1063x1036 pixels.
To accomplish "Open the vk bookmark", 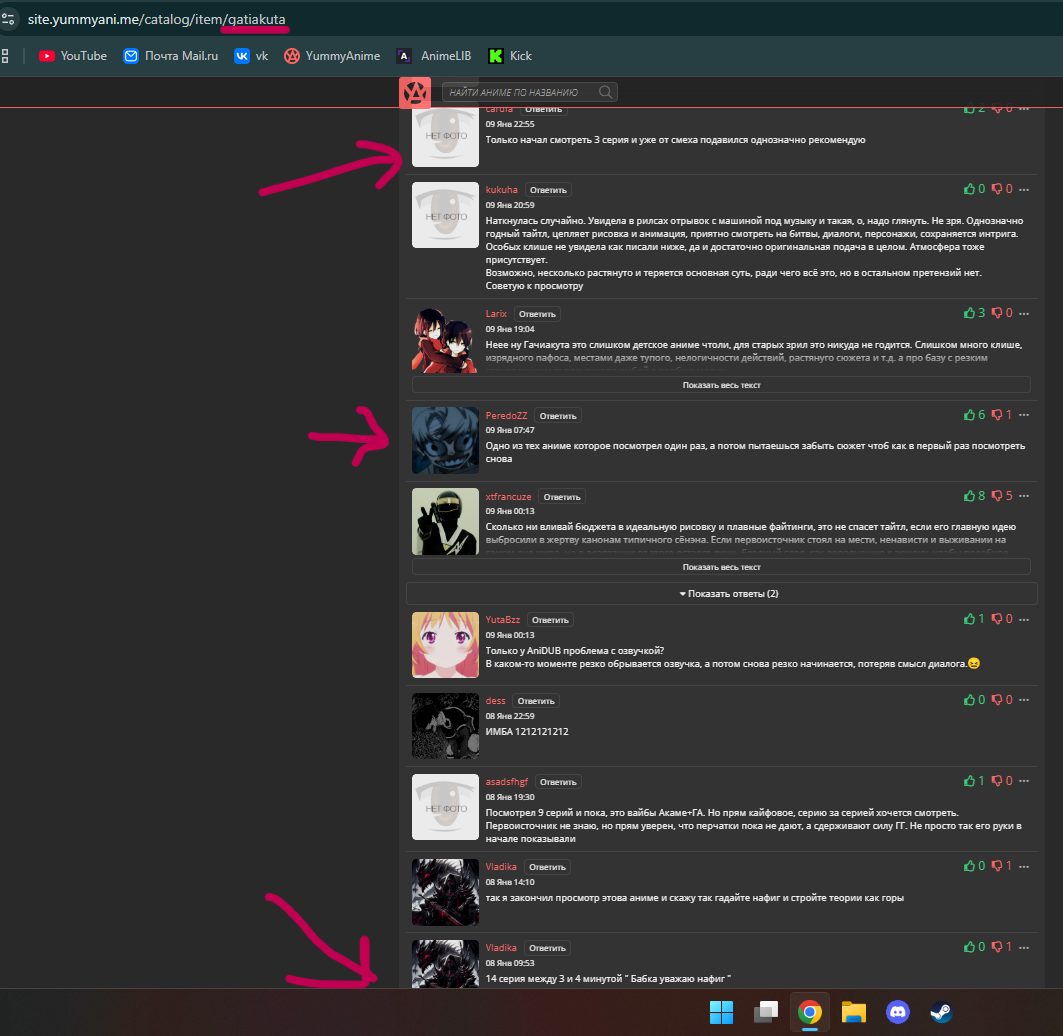I will (252, 56).
